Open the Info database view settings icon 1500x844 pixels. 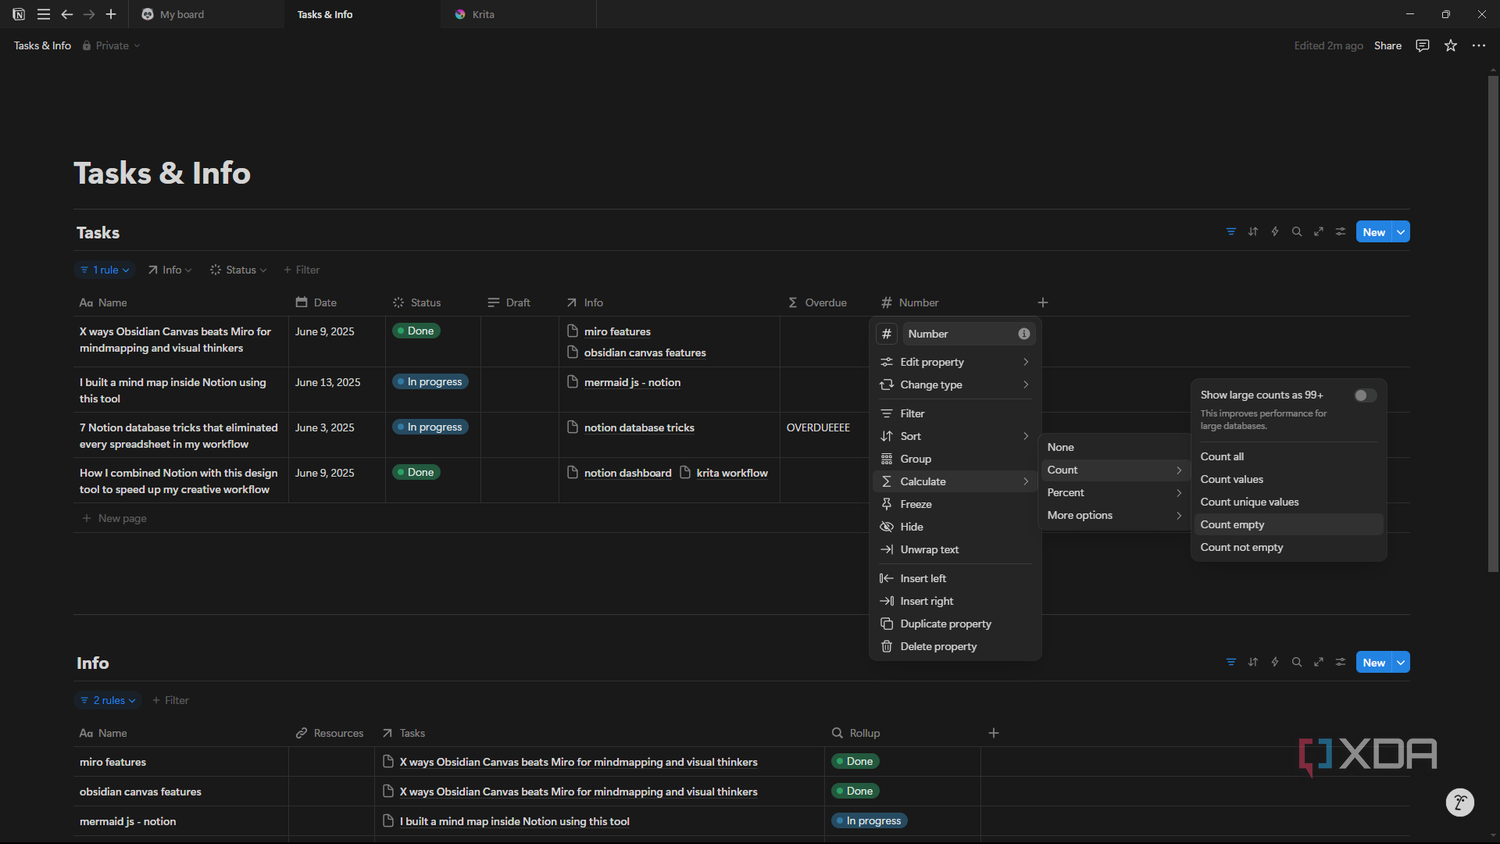tap(1341, 663)
